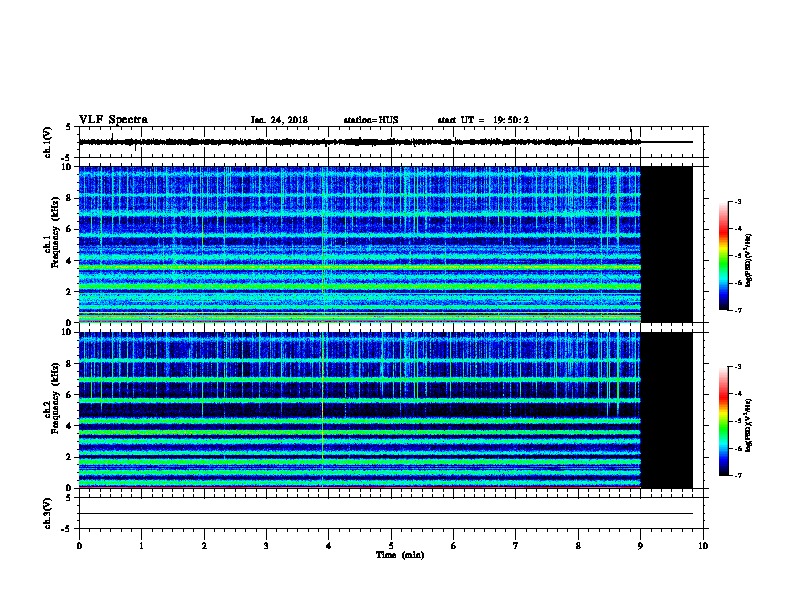Click the ch.2 color bar log(PSD) label
This screenshot has width=792, height=612.
click(749, 425)
